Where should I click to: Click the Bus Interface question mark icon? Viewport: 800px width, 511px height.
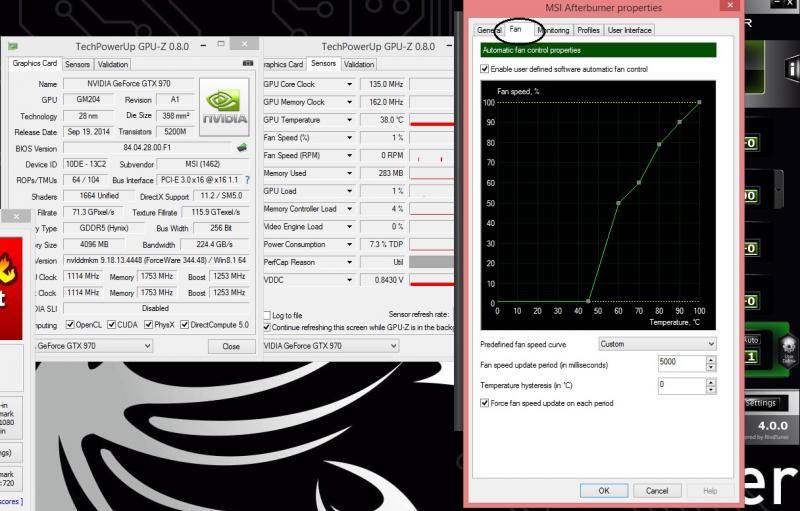tap(247, 180)
